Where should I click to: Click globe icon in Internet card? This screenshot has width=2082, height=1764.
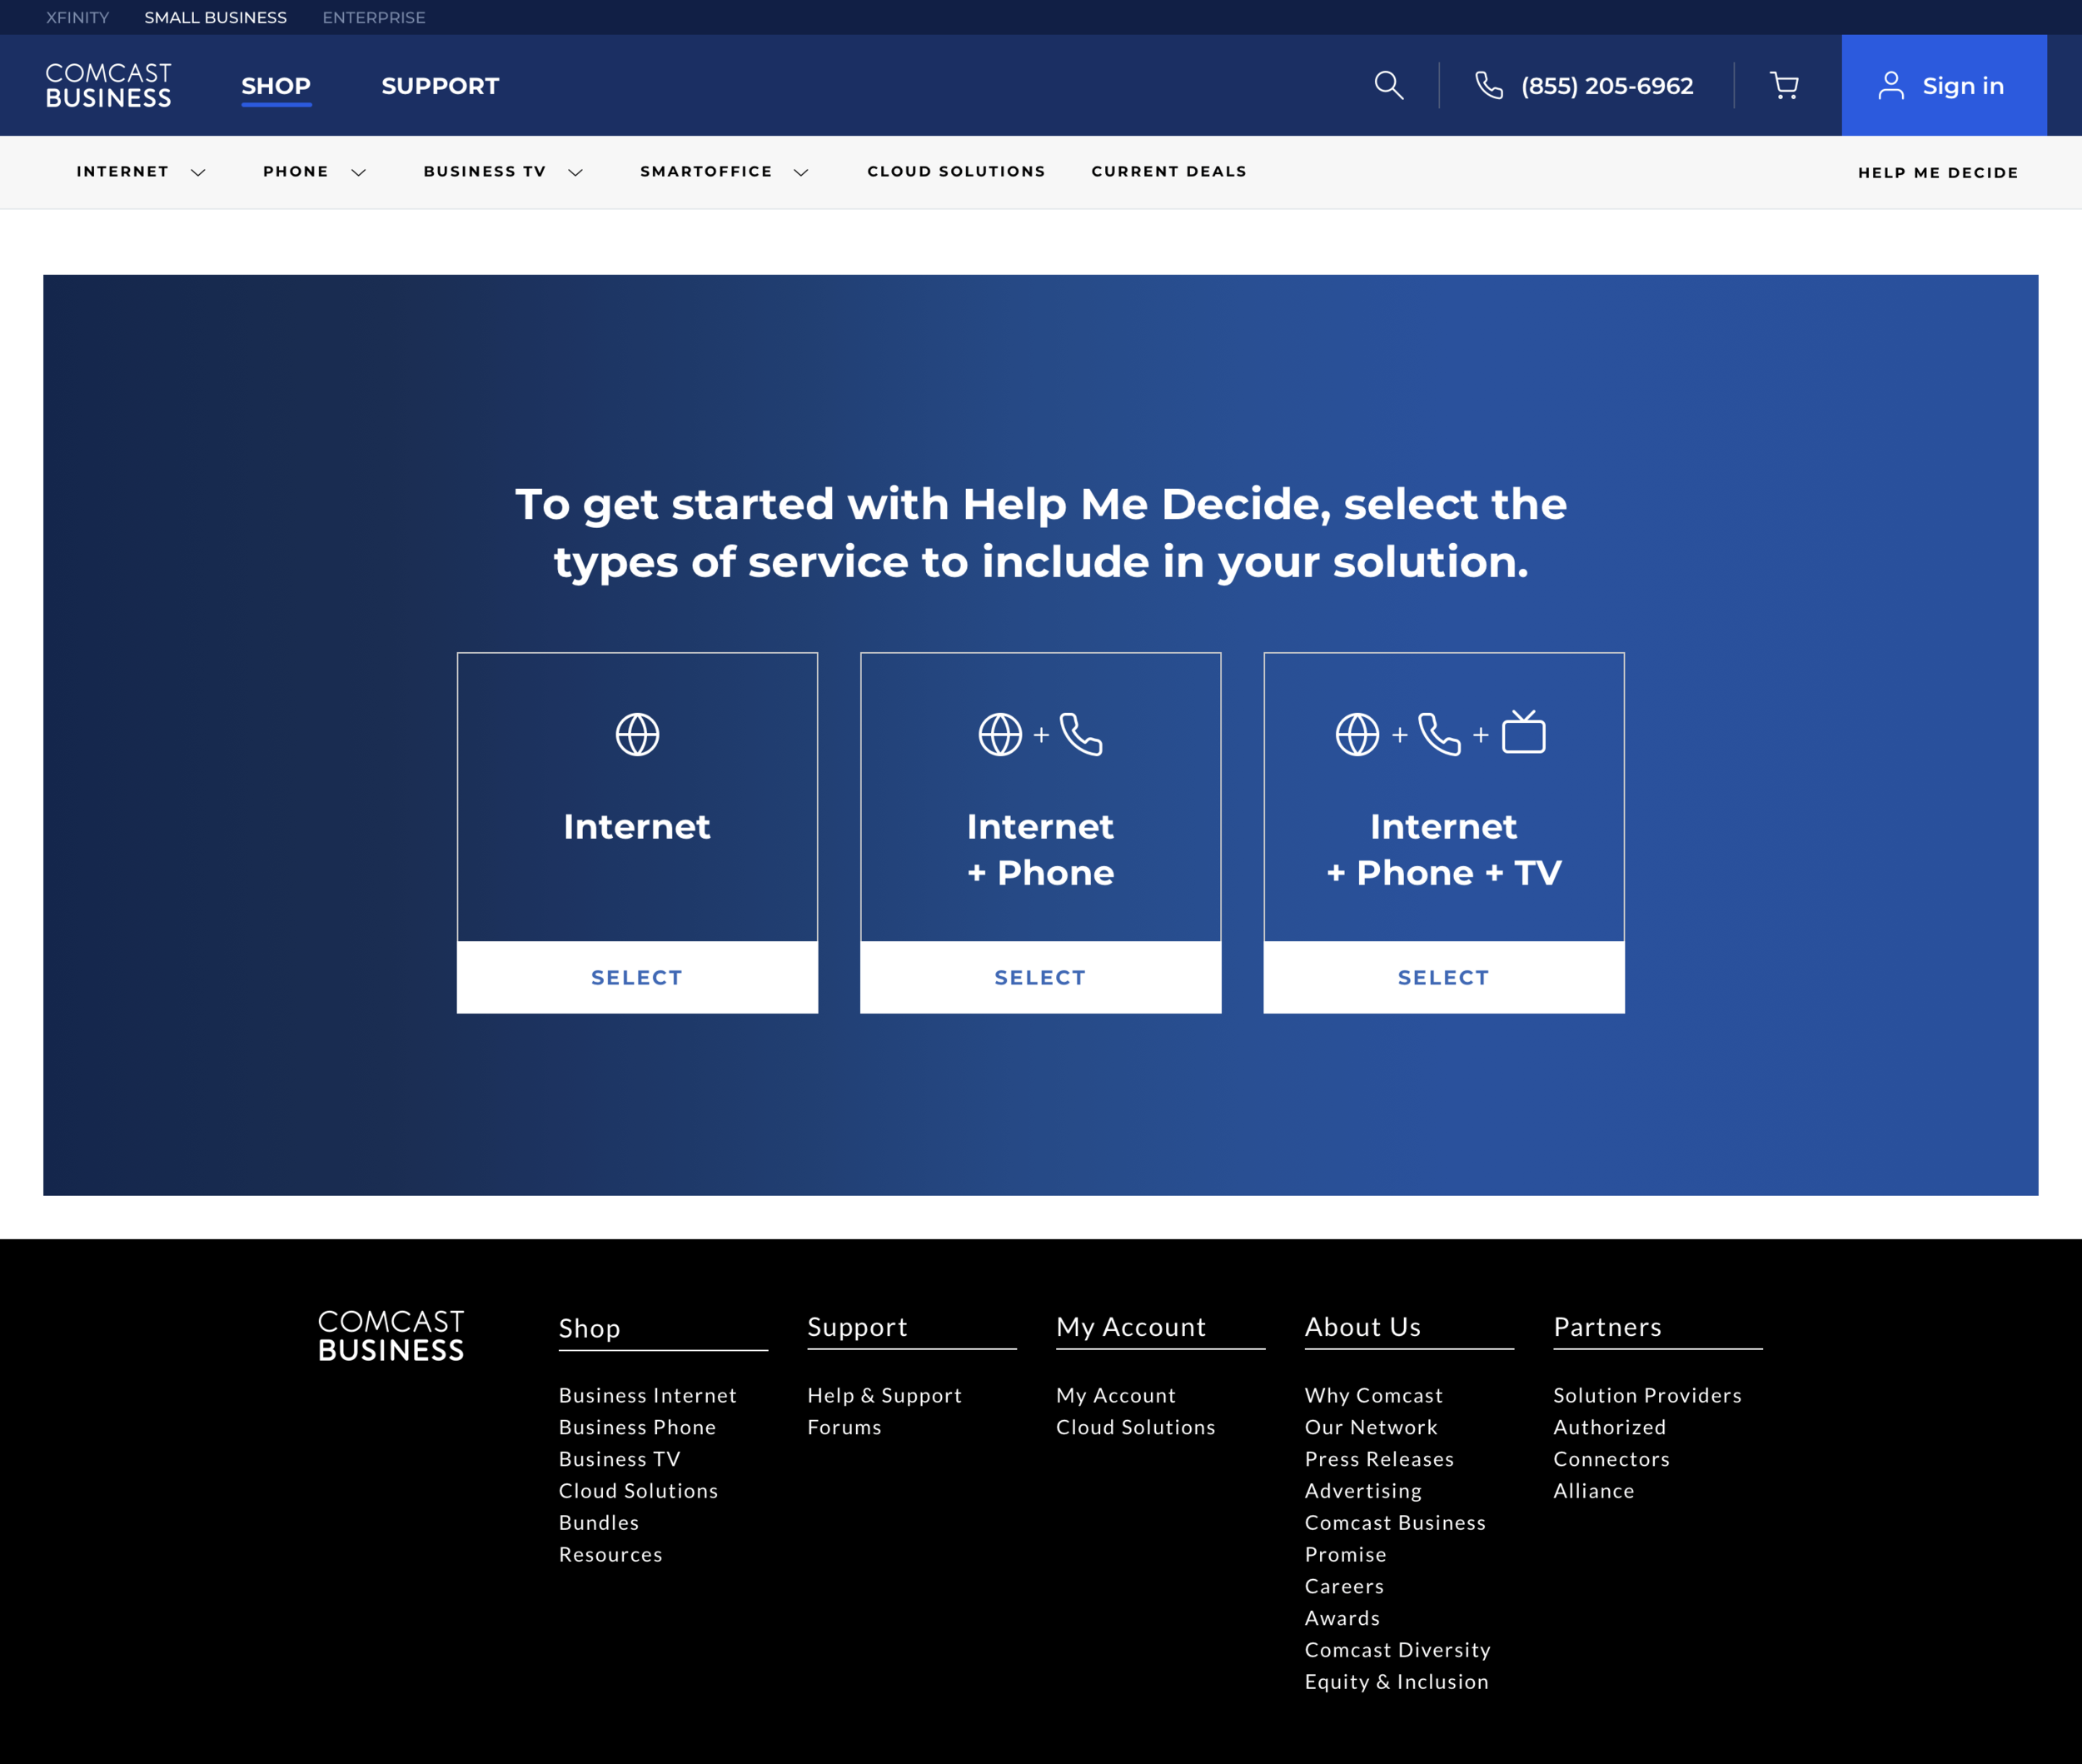coord(637,734)
